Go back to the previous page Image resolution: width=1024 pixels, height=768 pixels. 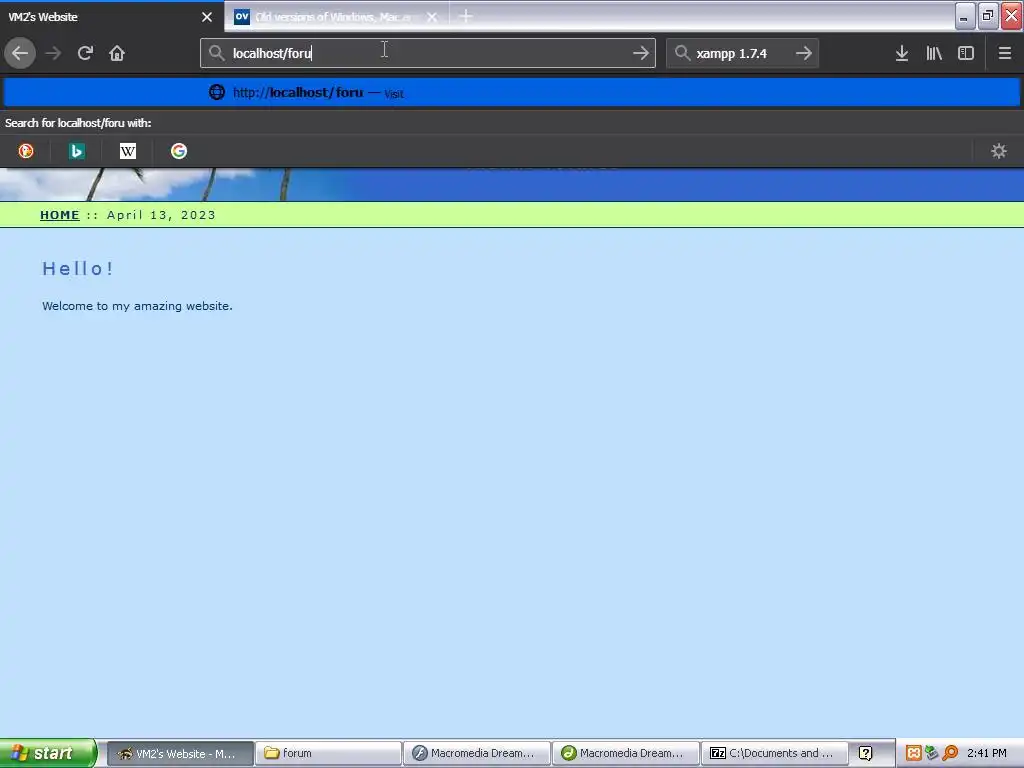click(x=20, y=53)
